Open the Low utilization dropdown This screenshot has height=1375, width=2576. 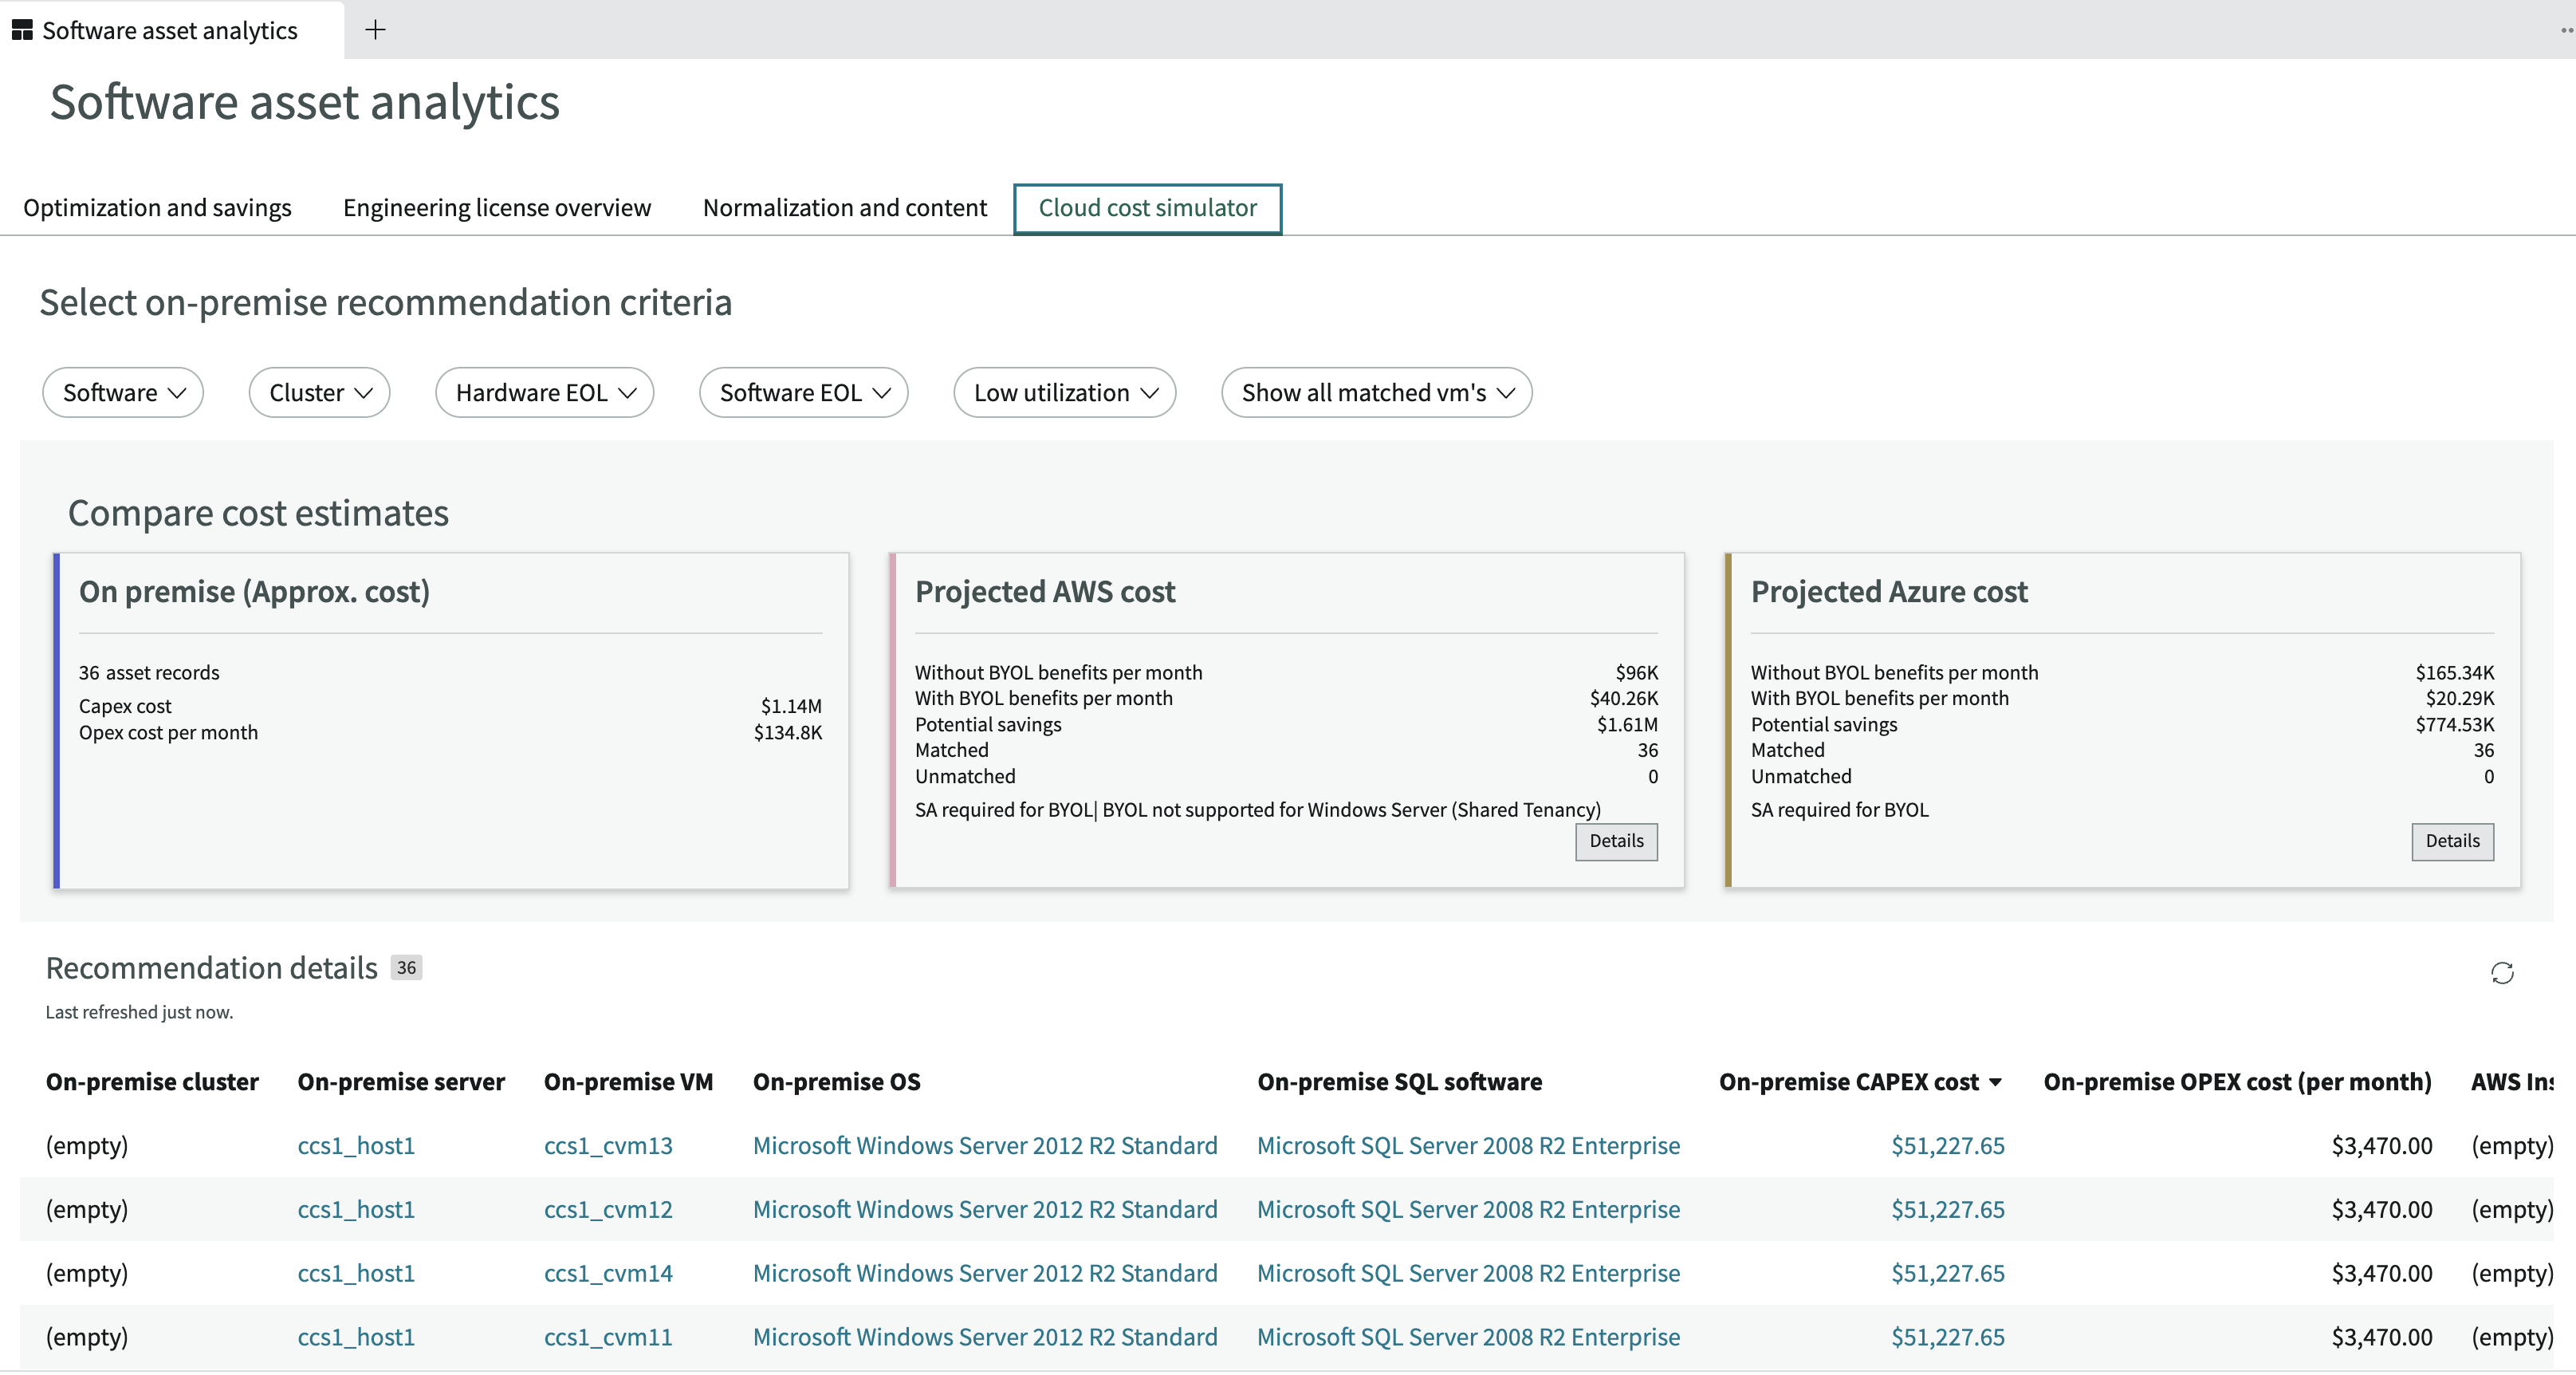pos(1064,392)
